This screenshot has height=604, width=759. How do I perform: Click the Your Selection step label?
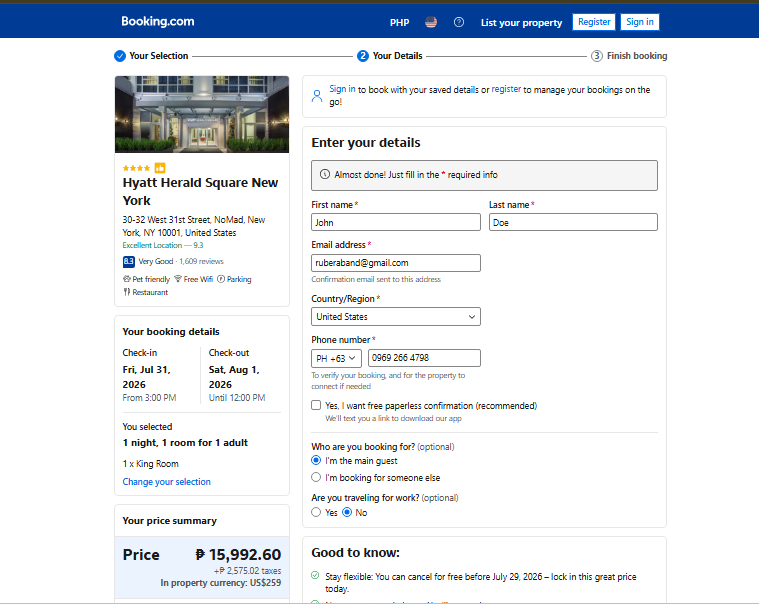159,56
